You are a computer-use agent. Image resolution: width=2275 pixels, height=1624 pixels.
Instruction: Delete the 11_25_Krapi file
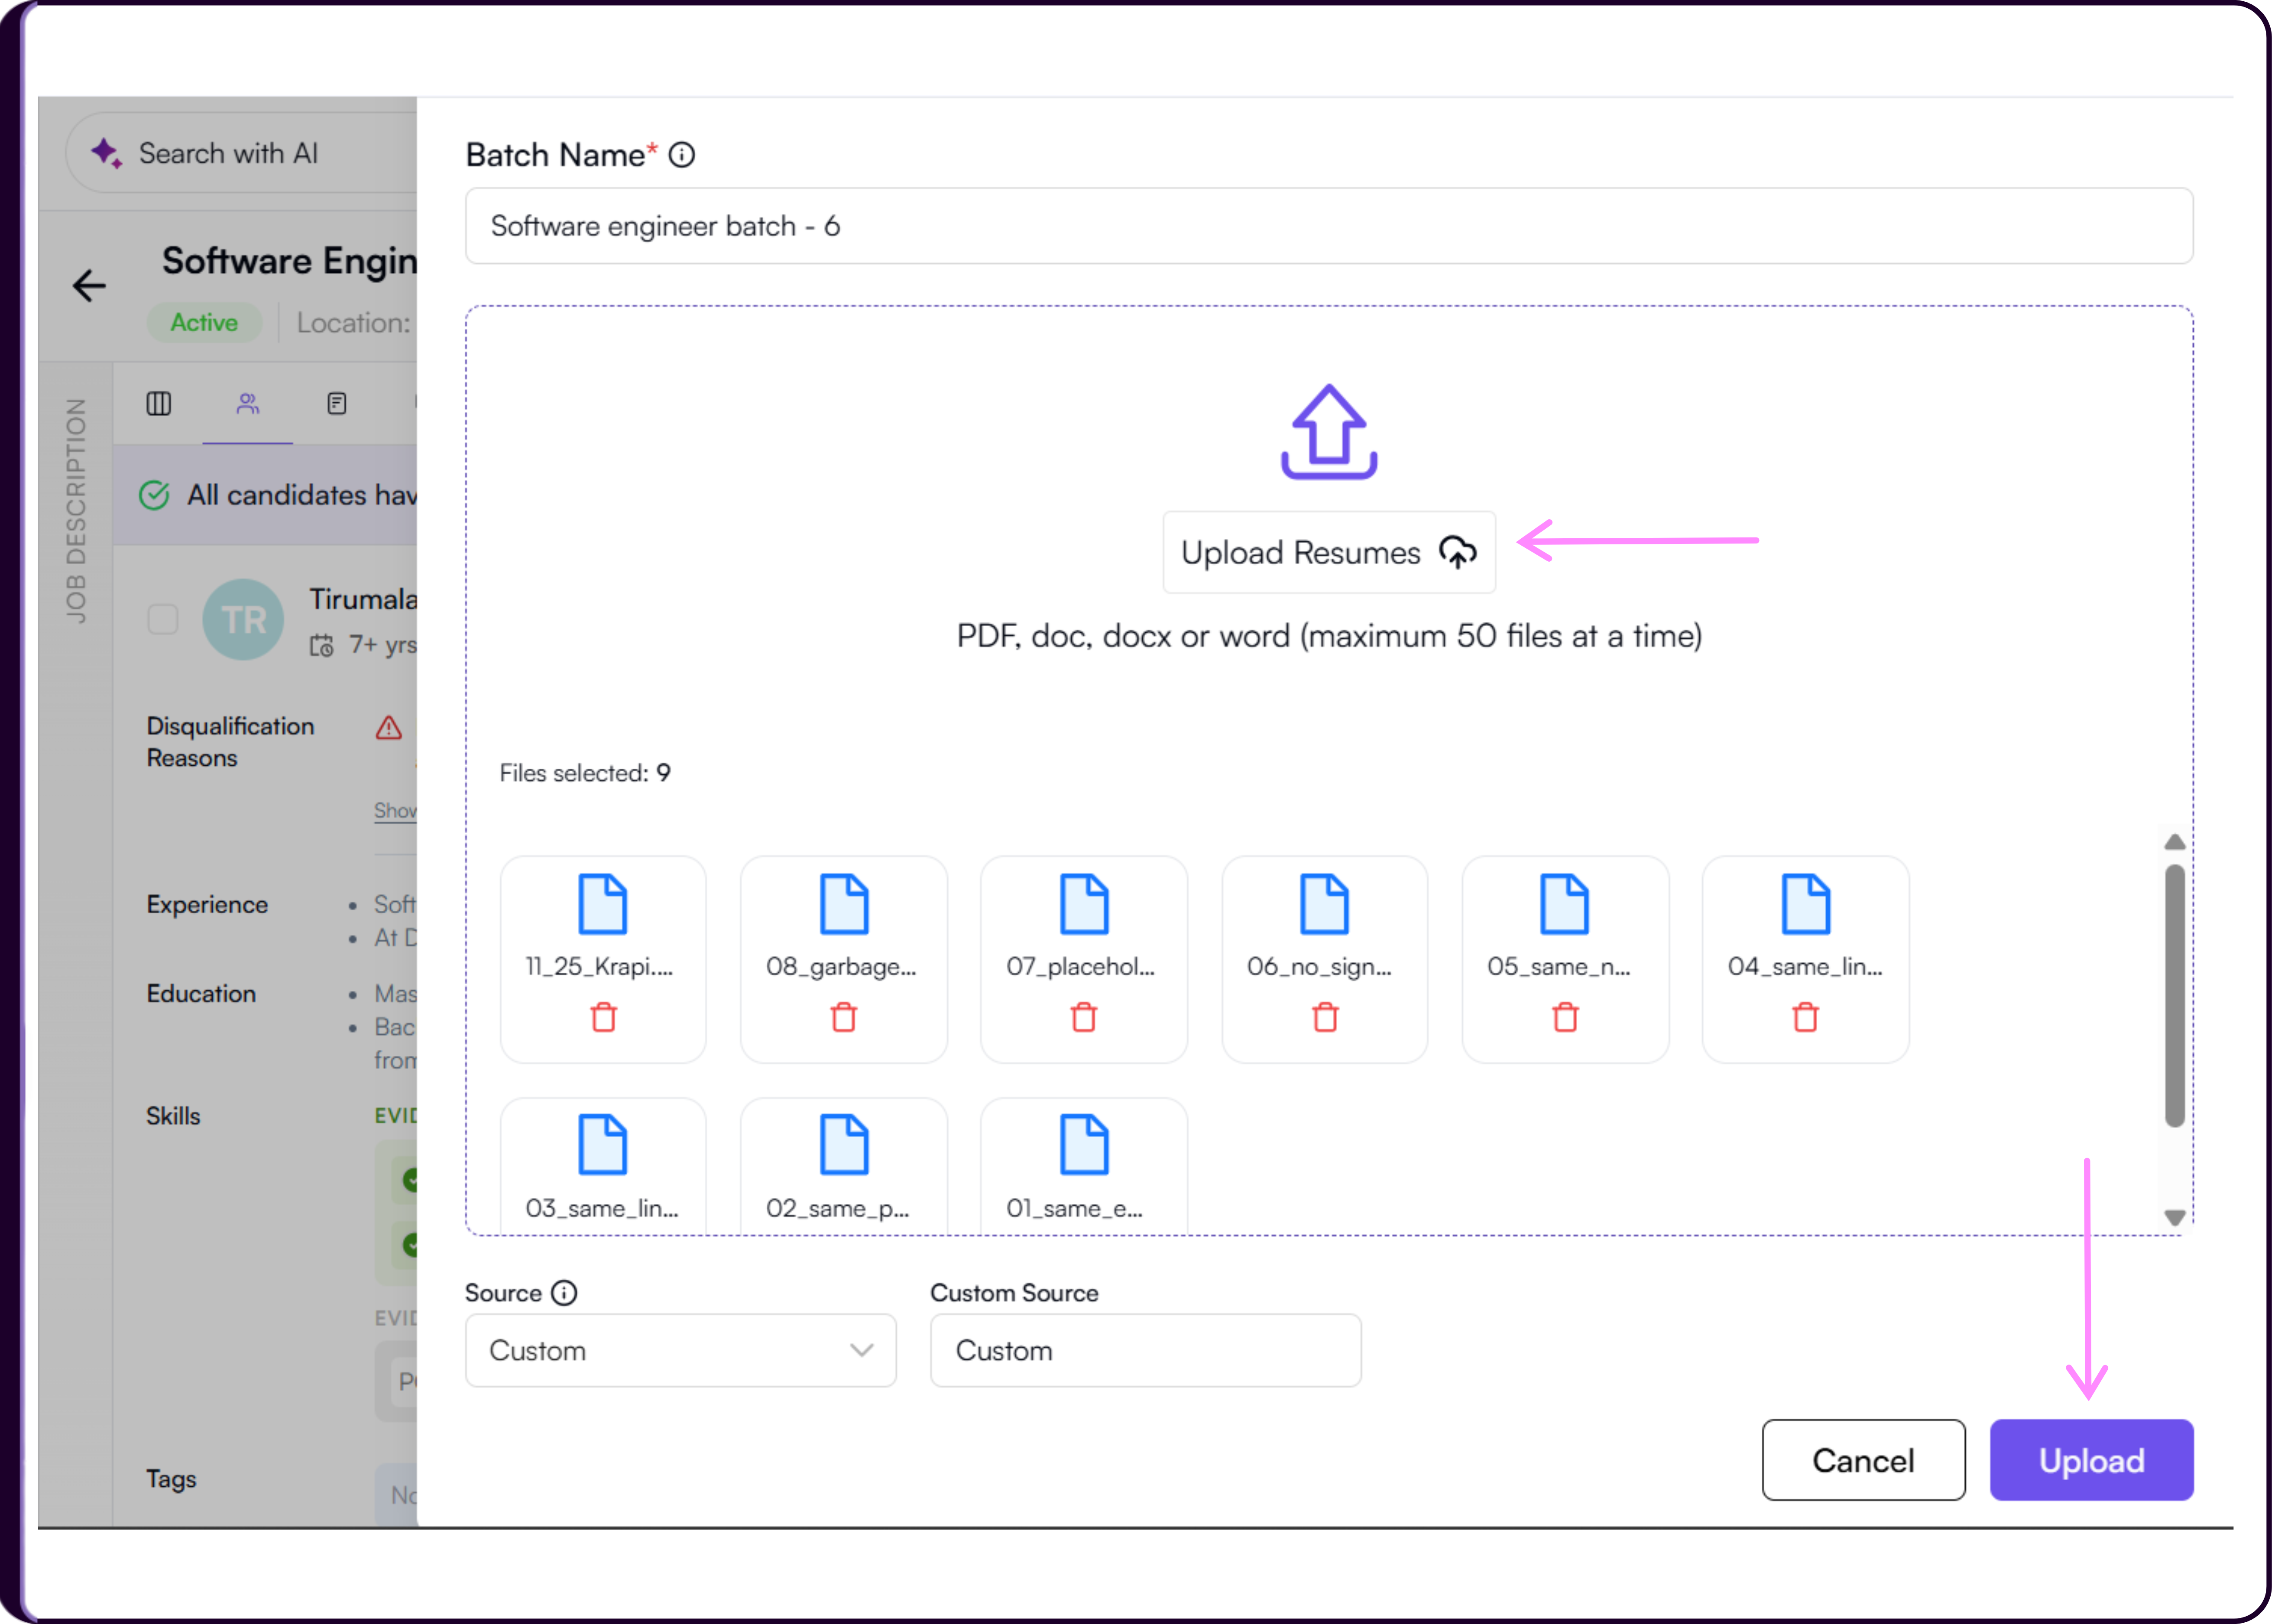point(604,1017)
